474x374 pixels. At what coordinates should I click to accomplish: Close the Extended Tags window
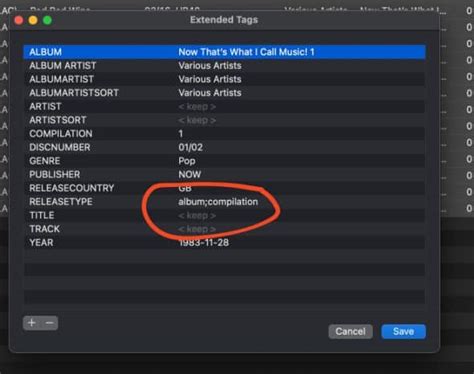click(19, 20)
